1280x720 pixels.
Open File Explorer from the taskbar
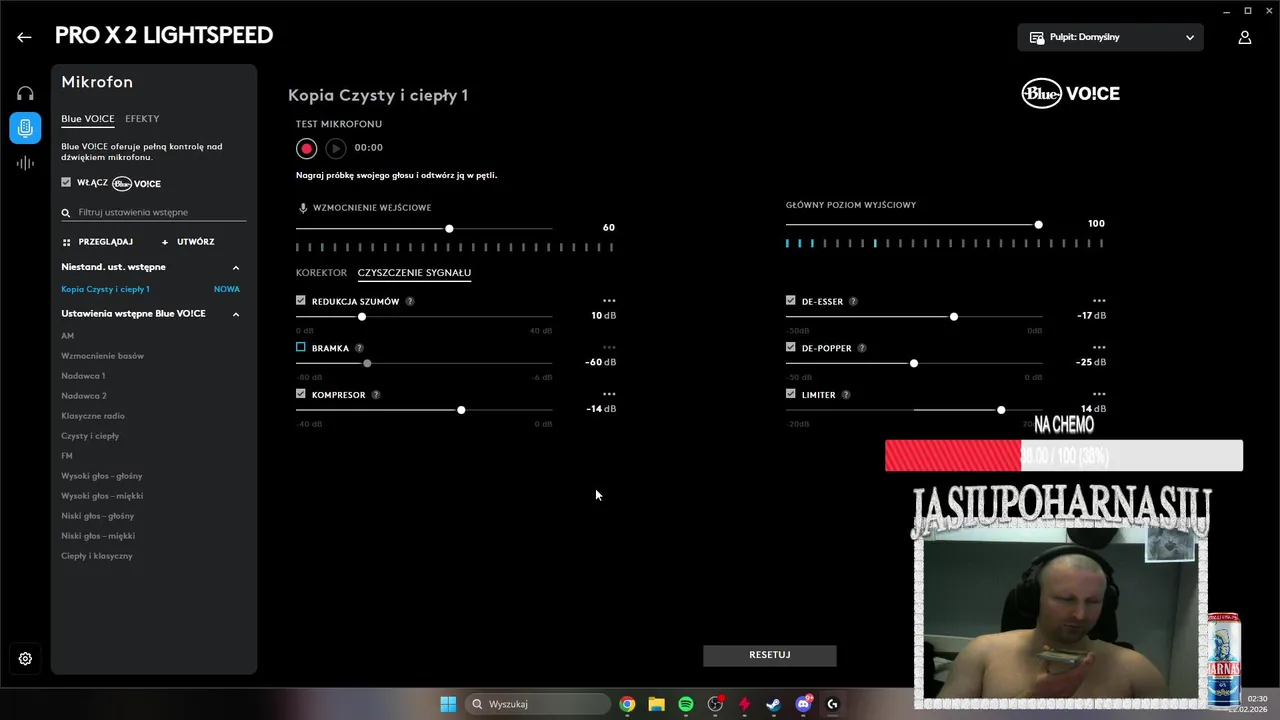(656, 704)
